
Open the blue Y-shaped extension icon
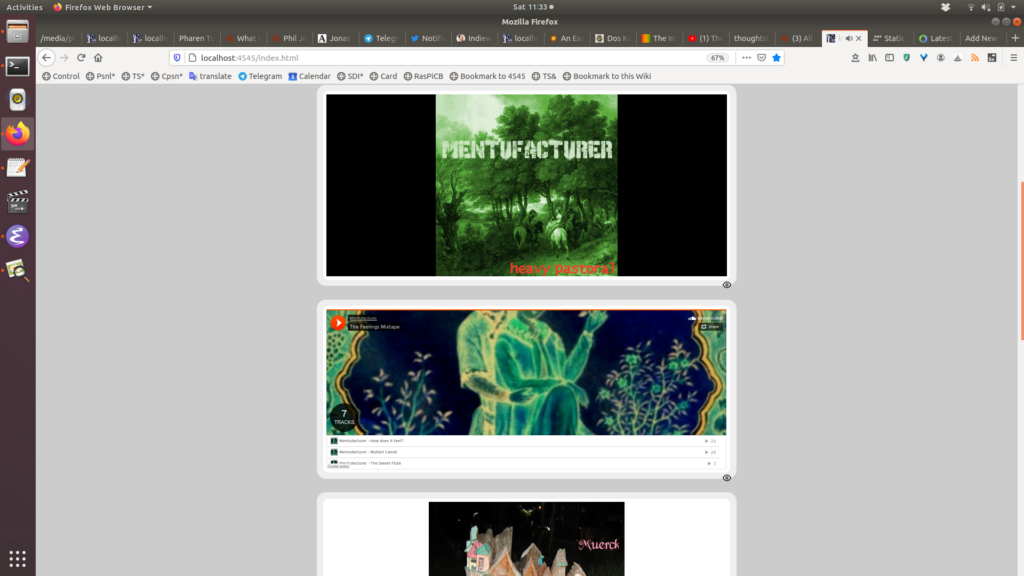click(x=923, y=57)
